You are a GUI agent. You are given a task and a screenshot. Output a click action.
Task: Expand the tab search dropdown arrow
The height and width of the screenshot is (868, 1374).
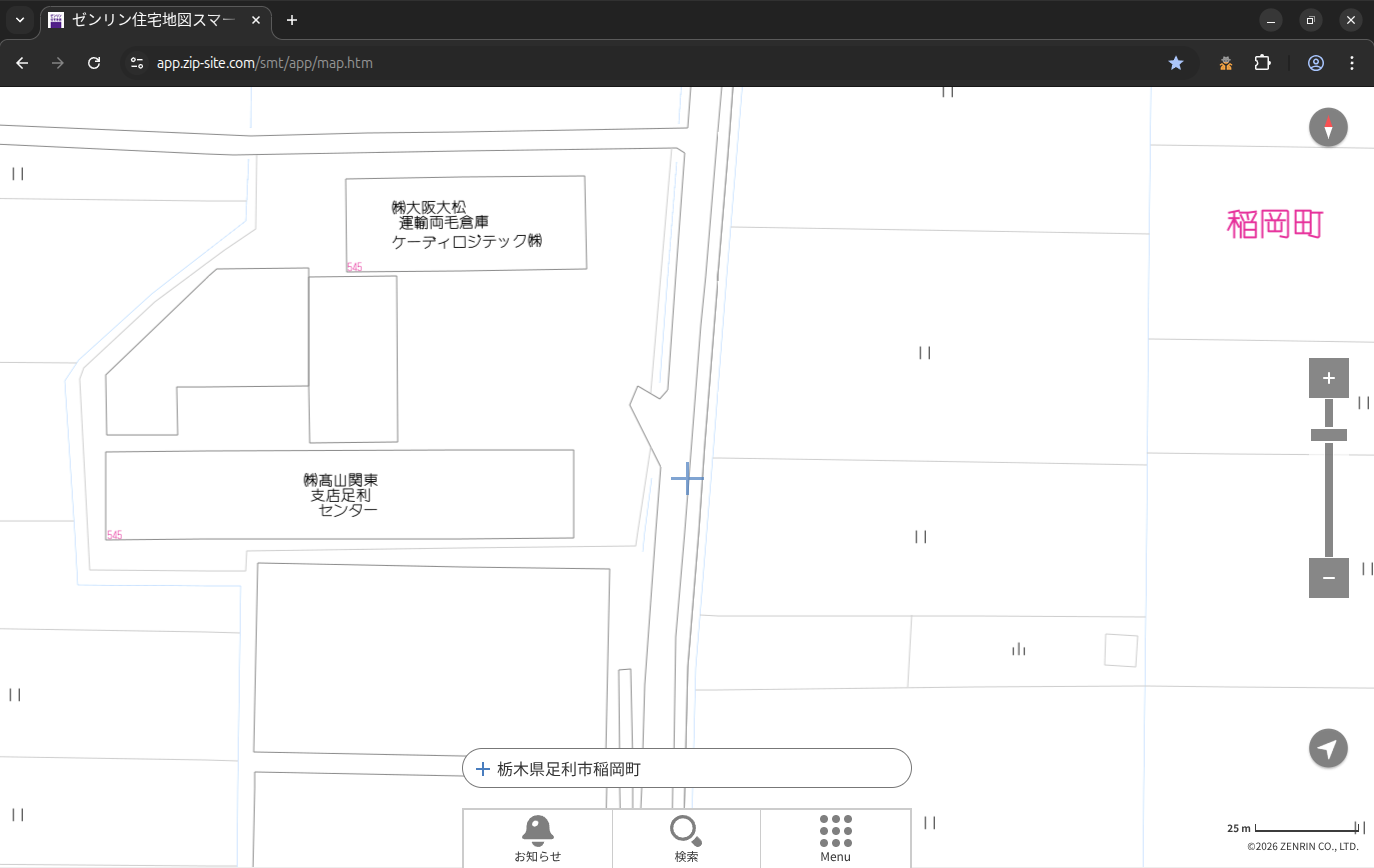[x=20, y=20]
